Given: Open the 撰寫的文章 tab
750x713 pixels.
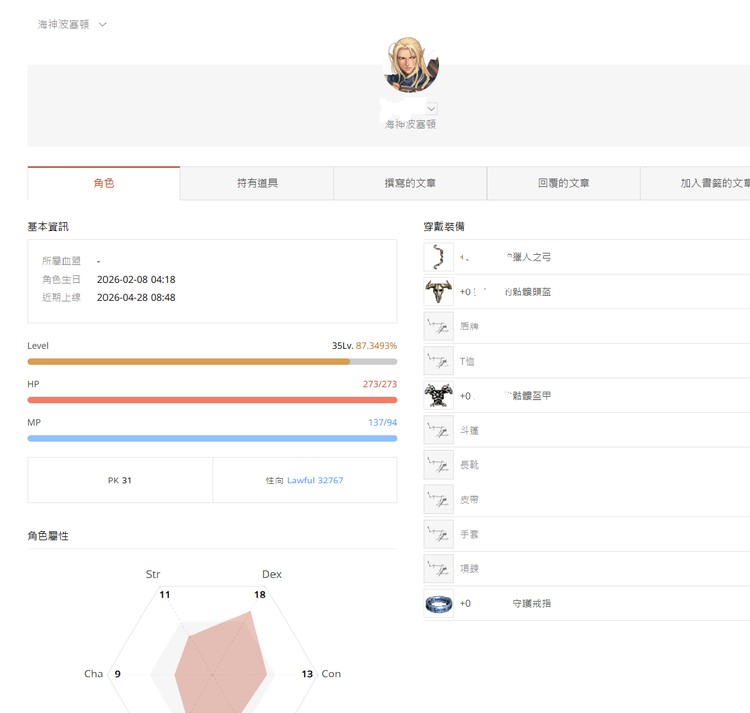Looking at the screenshot, I should tap(410, 183).
